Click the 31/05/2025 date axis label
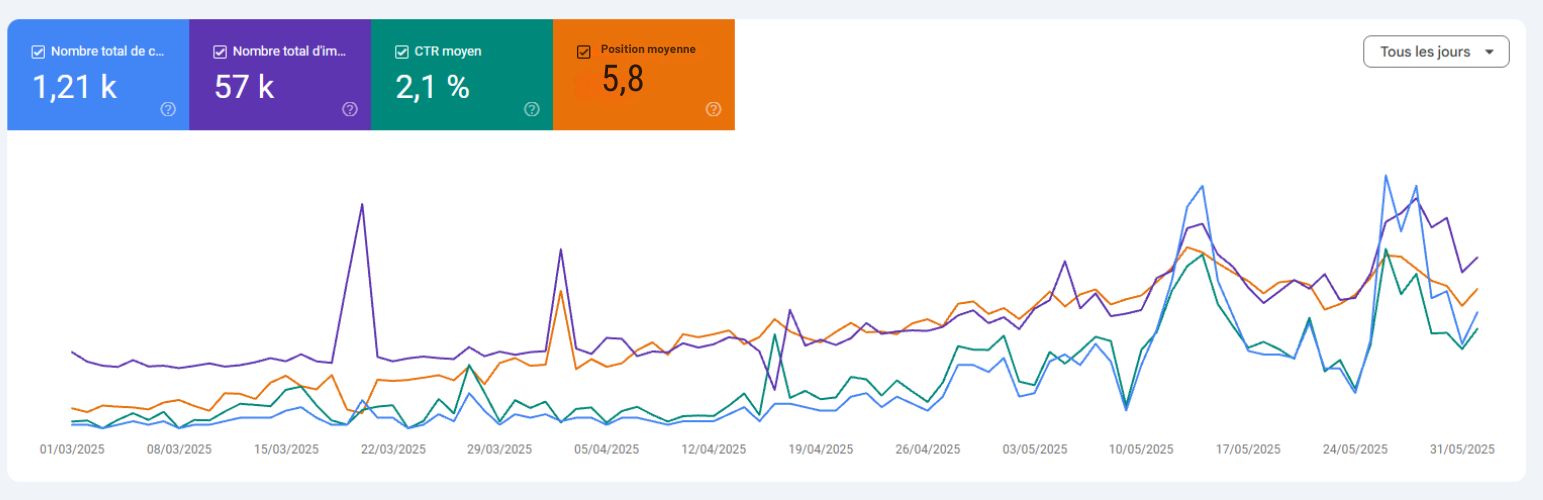Image resolution: width=1543 pixels, height=500 pixels. click(1462, 449)
